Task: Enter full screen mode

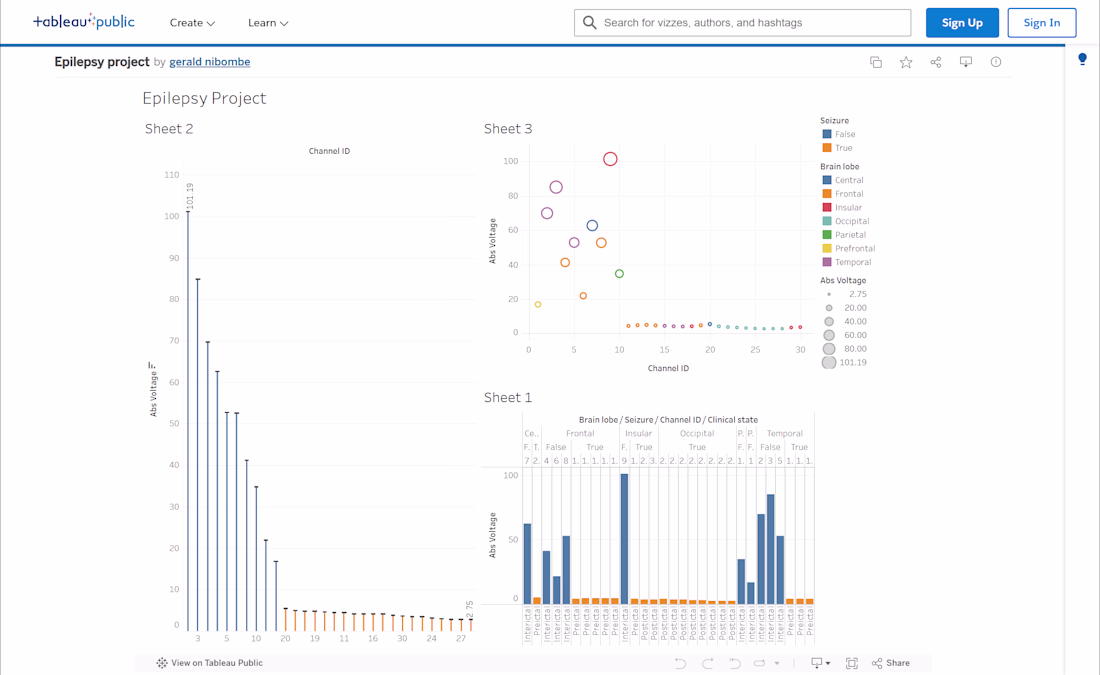Action: [852, 663]
